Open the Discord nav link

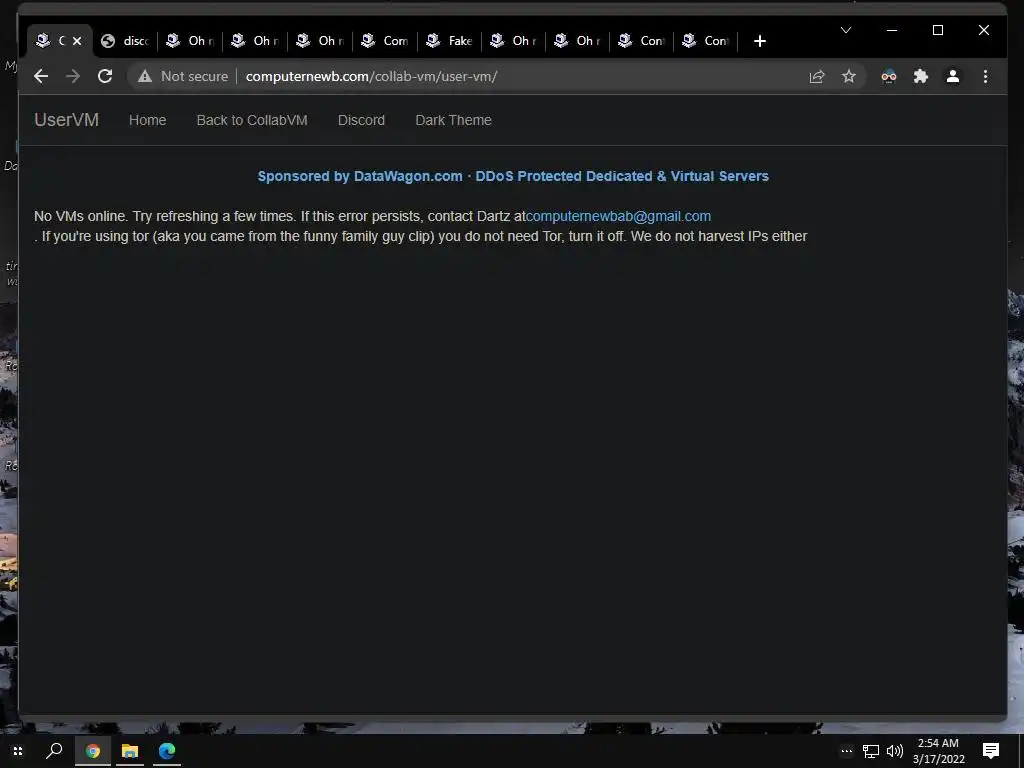[x=361, y=120]
